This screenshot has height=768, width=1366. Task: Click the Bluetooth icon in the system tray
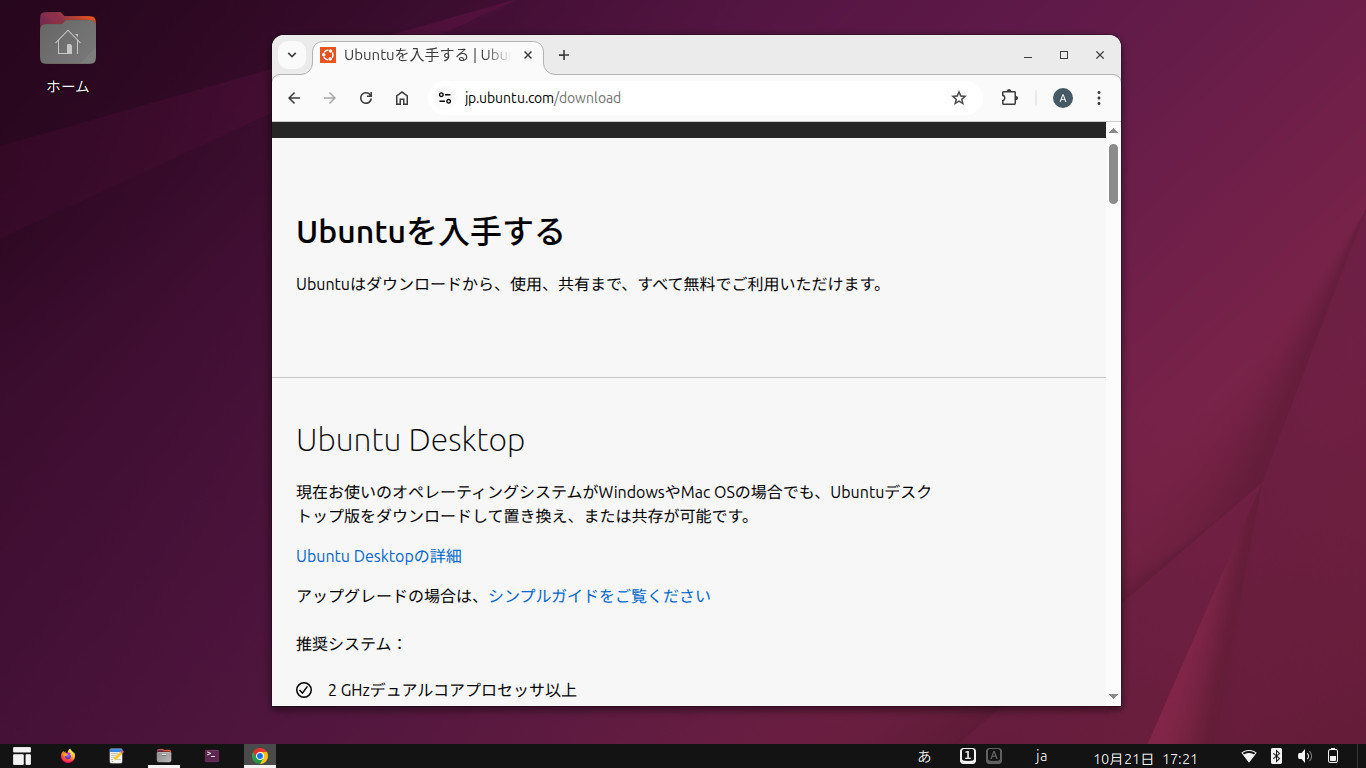pyautogui.click(x=1275, y=756)
